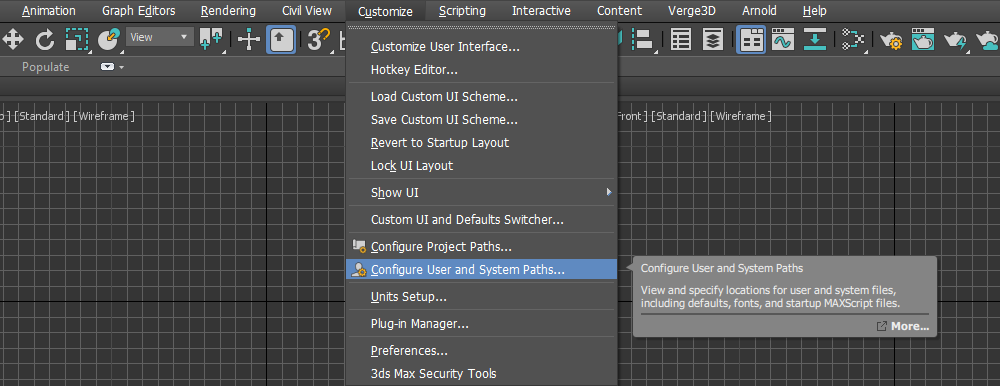This screenshot has height=386, width=1000.
Task: Choose Configure Project Paths...
Action: pos(482,246)
